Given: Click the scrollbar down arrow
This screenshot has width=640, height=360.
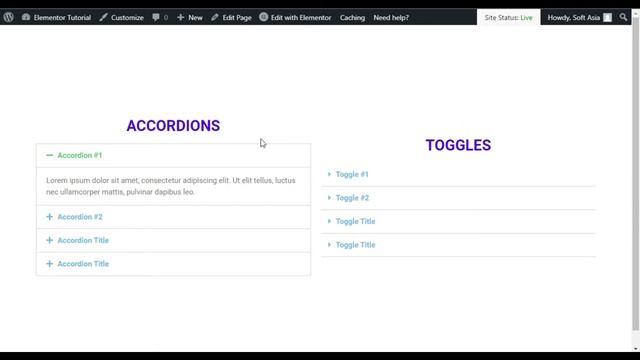Looking at the screenshot, I should (x=636, y=348).
